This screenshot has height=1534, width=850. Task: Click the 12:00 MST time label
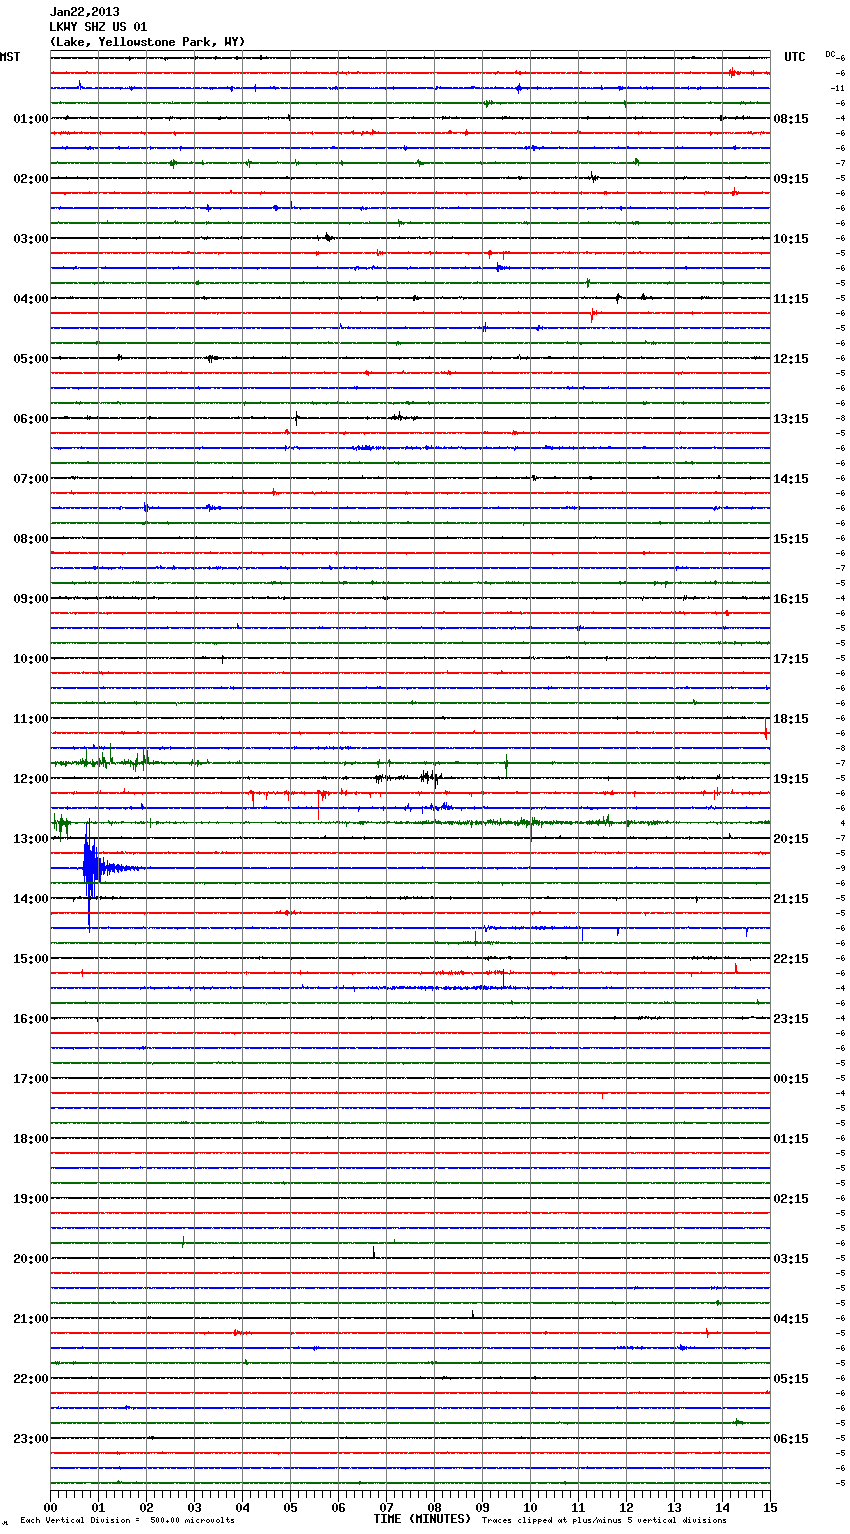31,779
